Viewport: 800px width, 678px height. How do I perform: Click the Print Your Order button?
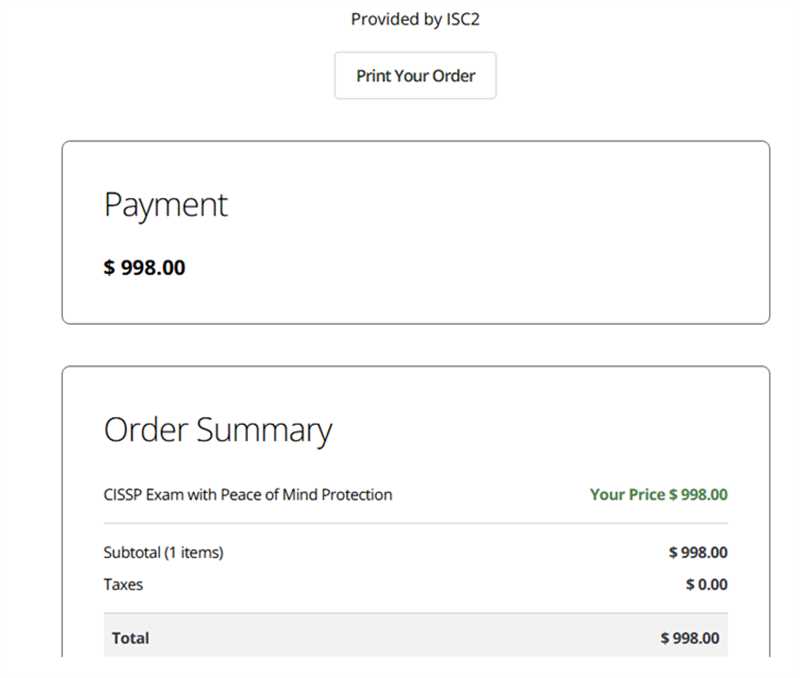(x=415, y=76)
